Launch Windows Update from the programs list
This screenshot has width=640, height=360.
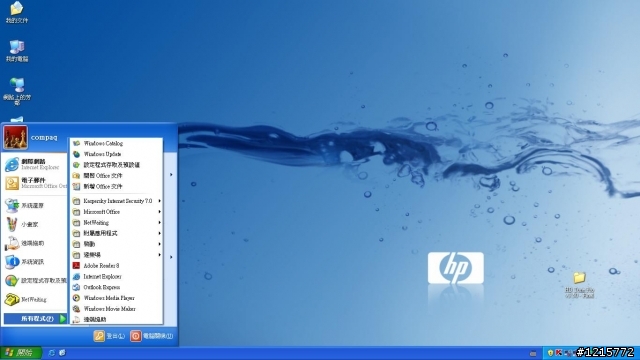tap(116, 154)
